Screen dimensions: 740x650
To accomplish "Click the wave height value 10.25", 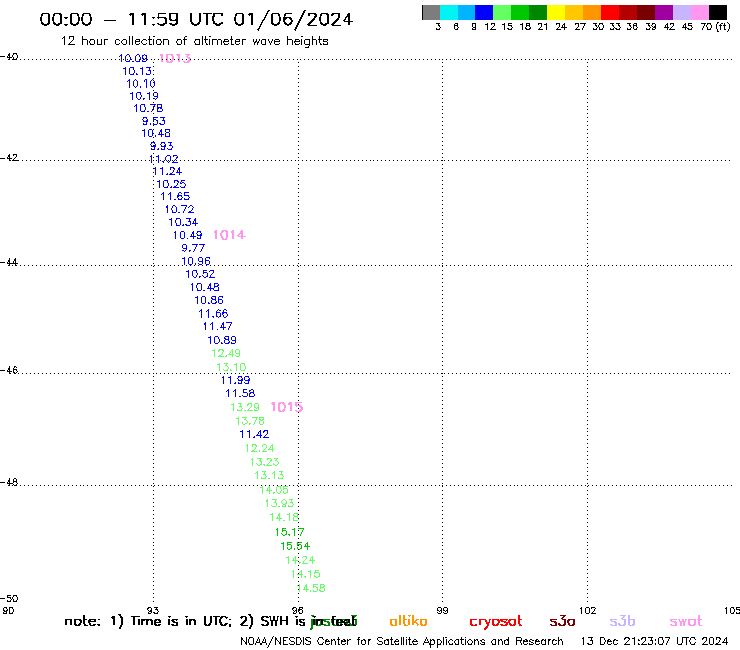I will tap(171, 184).
